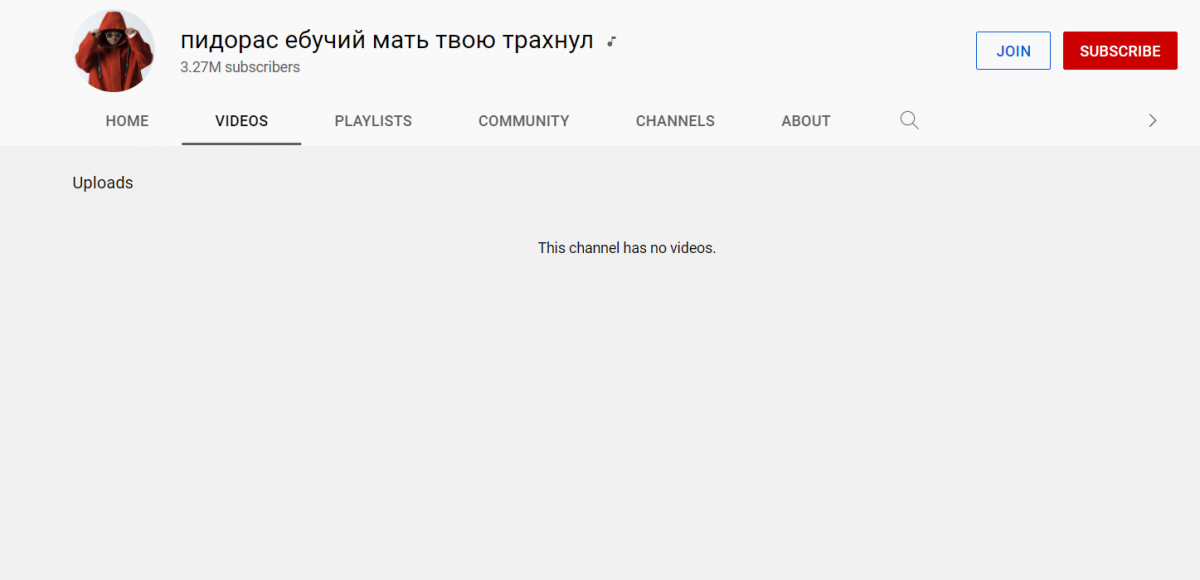Click the music note icon beside channel name
Screen dimensions: 1200x580
[x=611, y=42]
